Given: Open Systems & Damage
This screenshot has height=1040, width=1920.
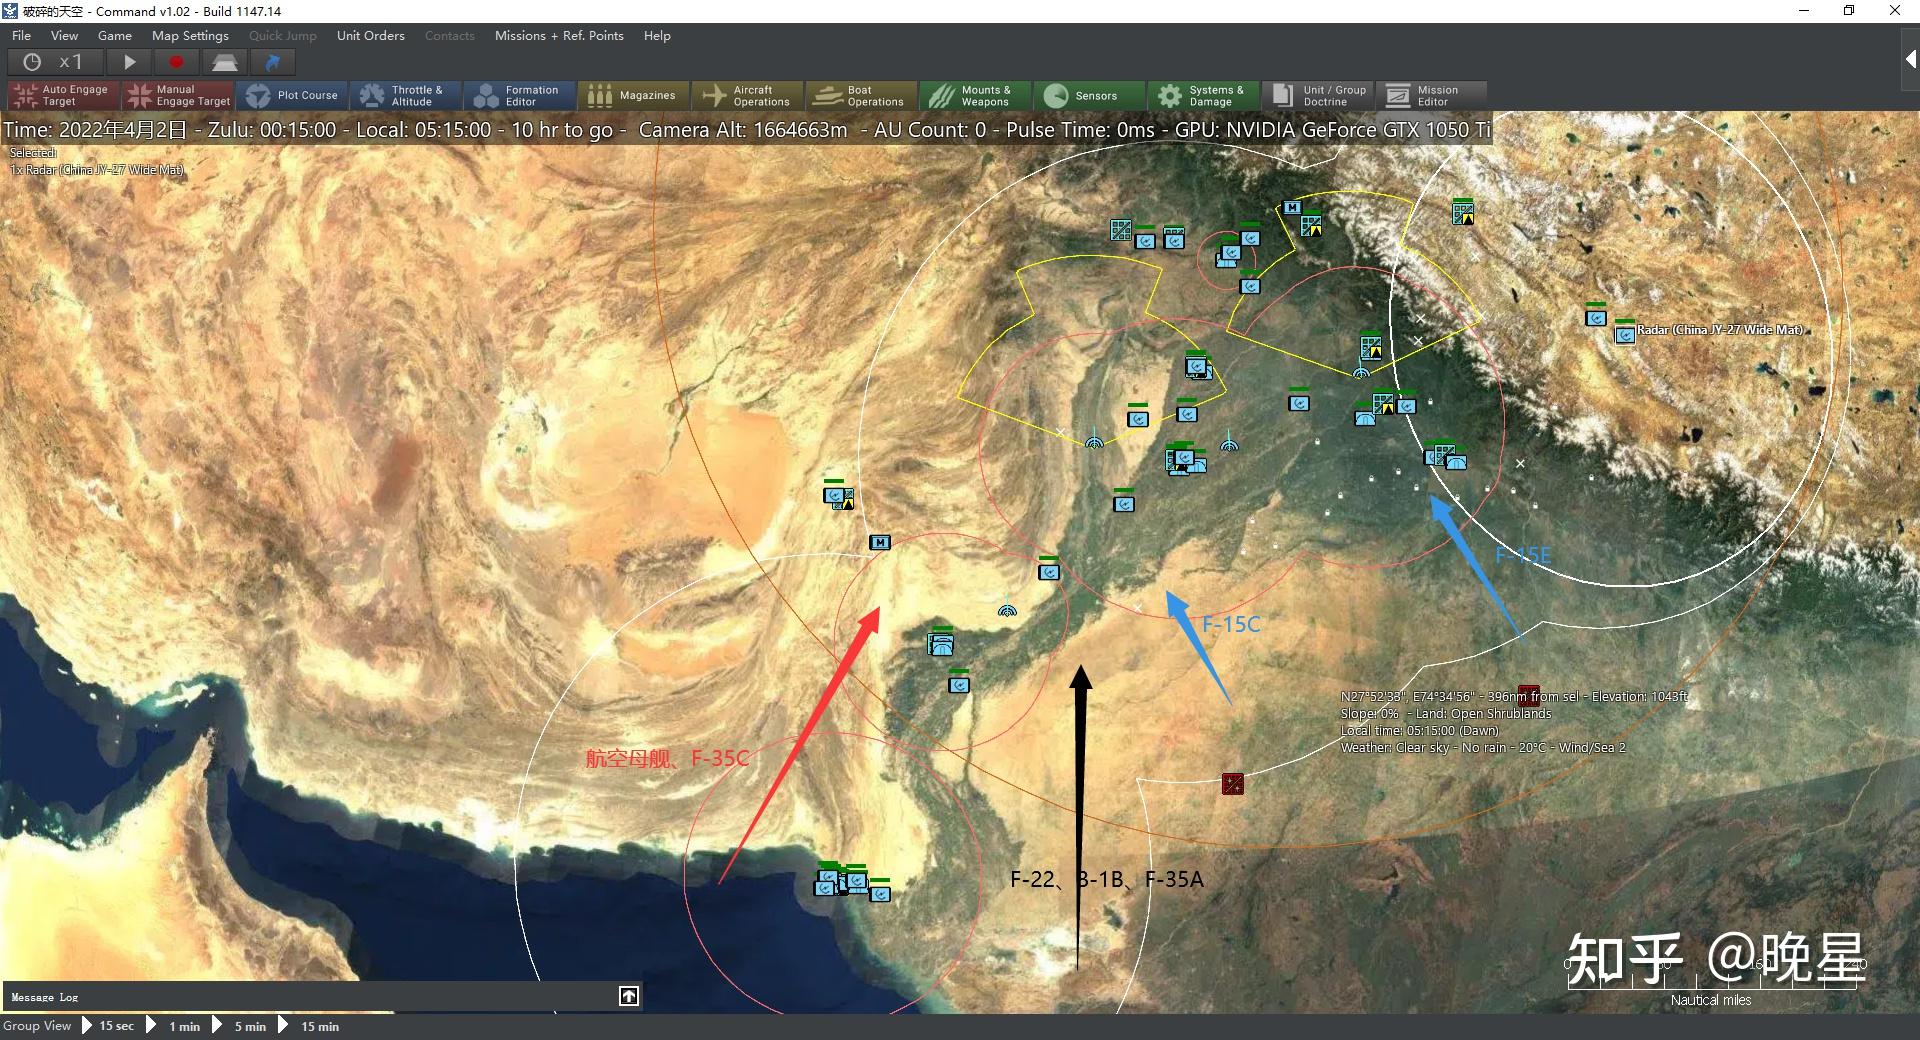Looking at the screenshot, I should (x=1203, y=95).
